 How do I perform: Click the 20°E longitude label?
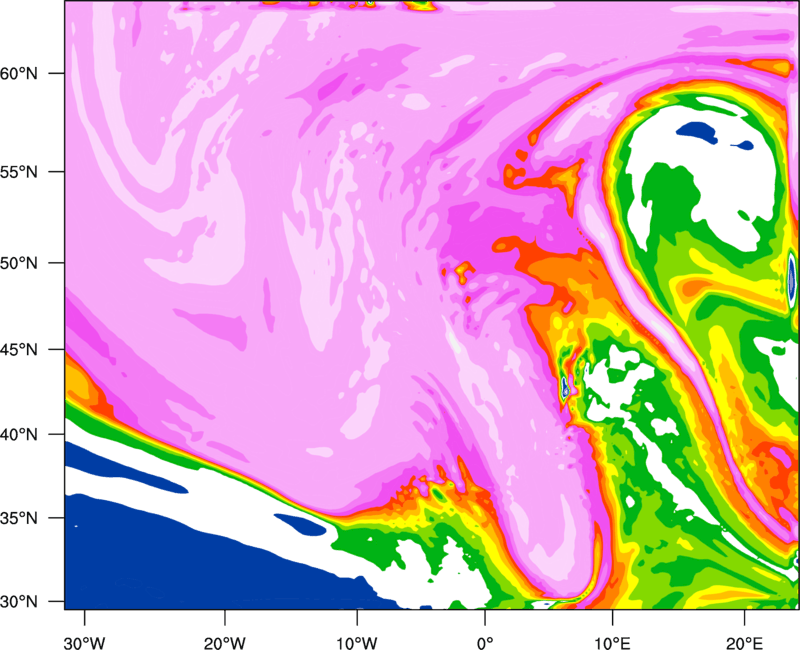pyautogui.click(x=744, y=643)
